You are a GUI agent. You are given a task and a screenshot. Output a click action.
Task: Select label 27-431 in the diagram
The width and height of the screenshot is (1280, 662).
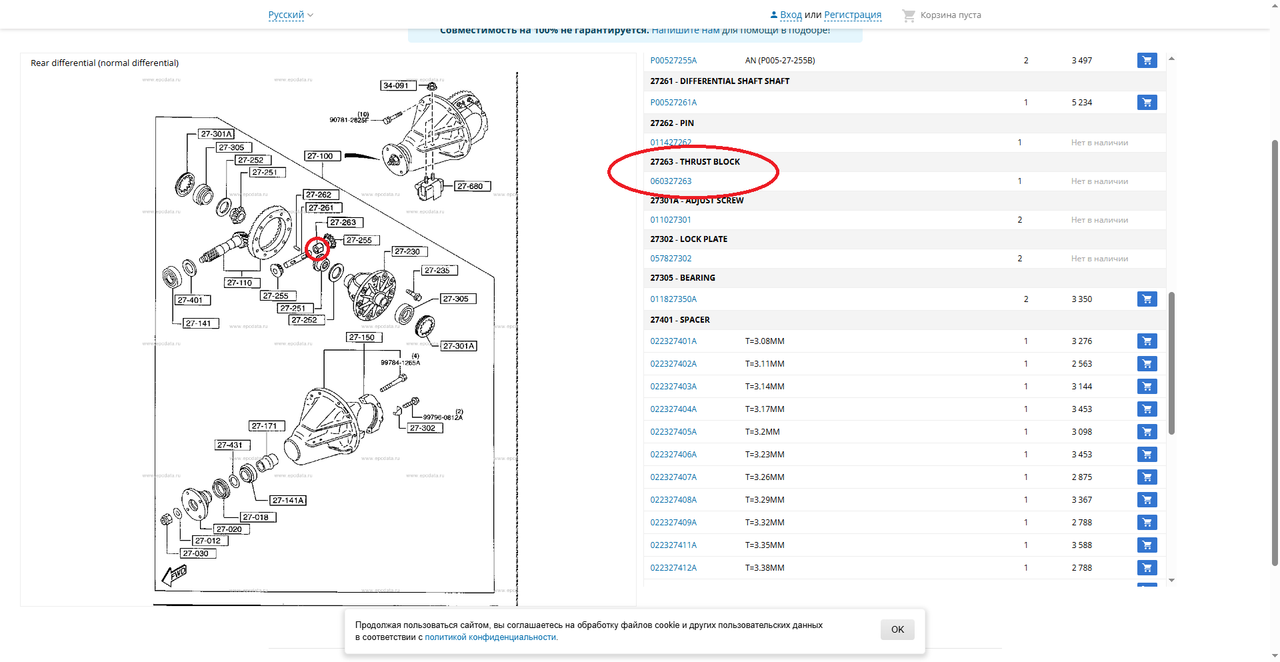(x=231, y=444)
